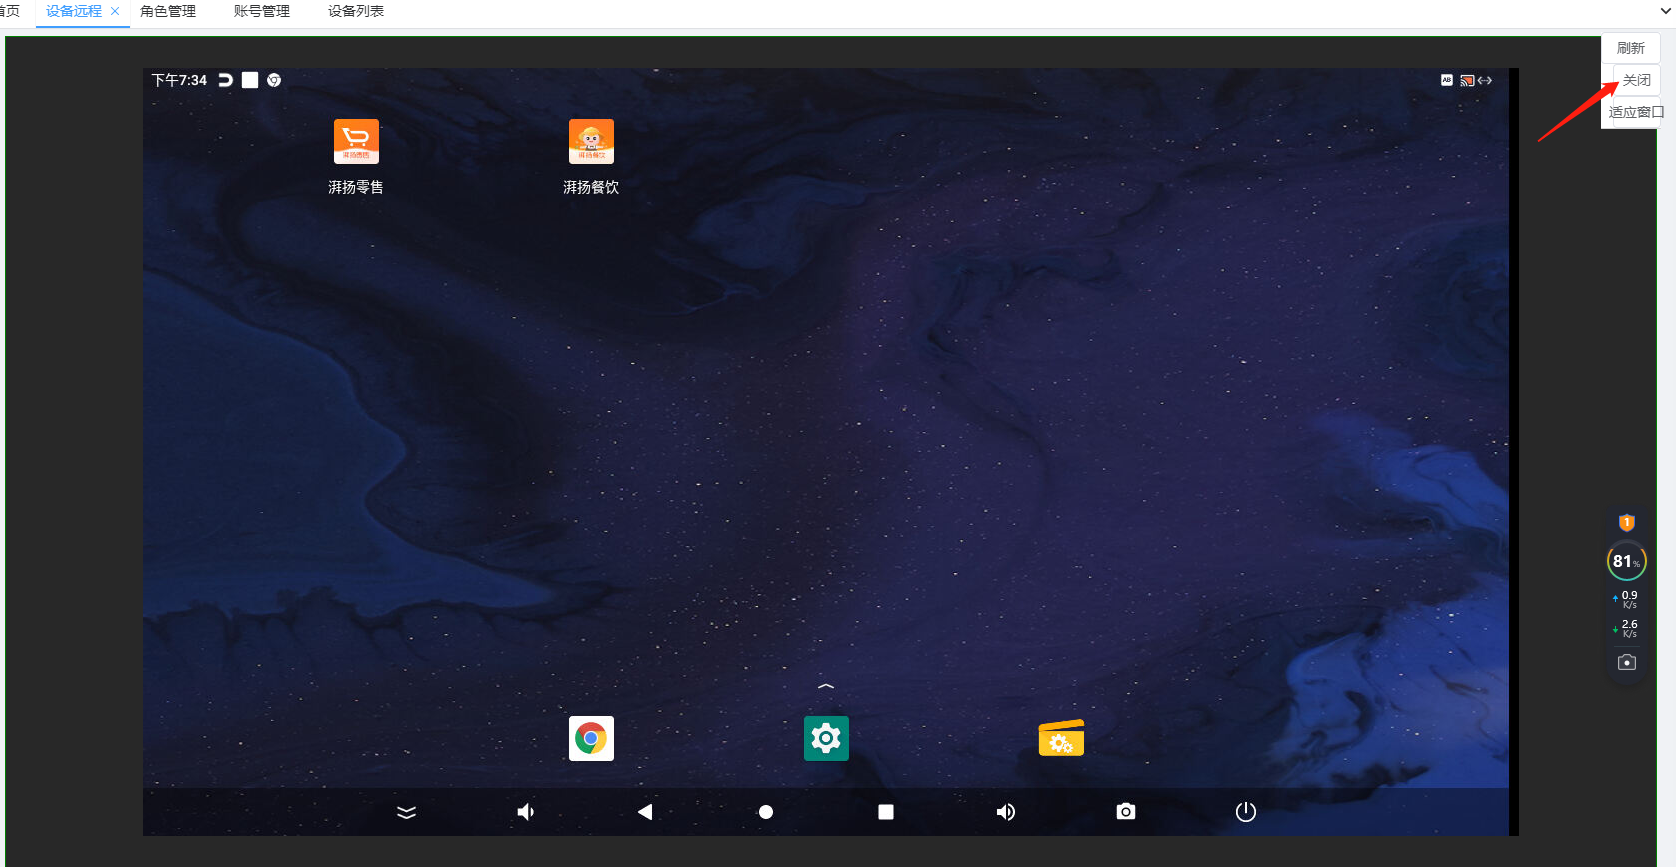
Task: Select the 设备远程 tab
Action: pyautogui.click(x=74, y=11)
